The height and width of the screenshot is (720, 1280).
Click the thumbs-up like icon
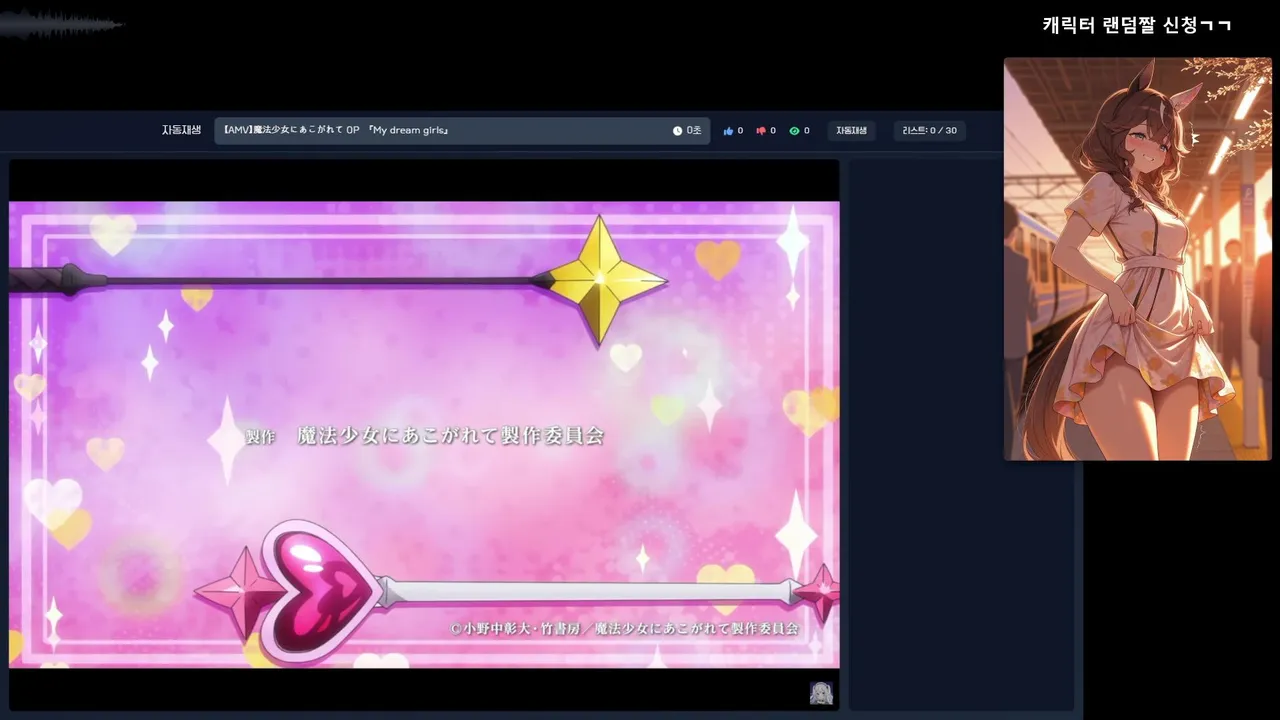[728, 131]
